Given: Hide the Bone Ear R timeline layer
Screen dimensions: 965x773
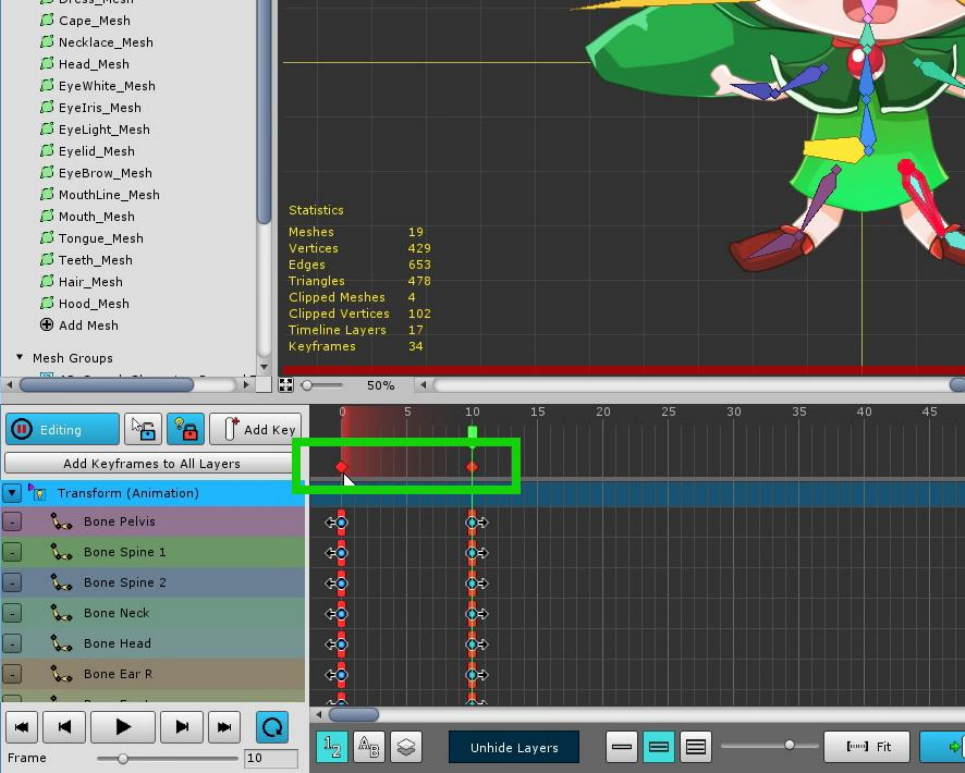Looking at the screenshot, I should [x=12, y=674].
